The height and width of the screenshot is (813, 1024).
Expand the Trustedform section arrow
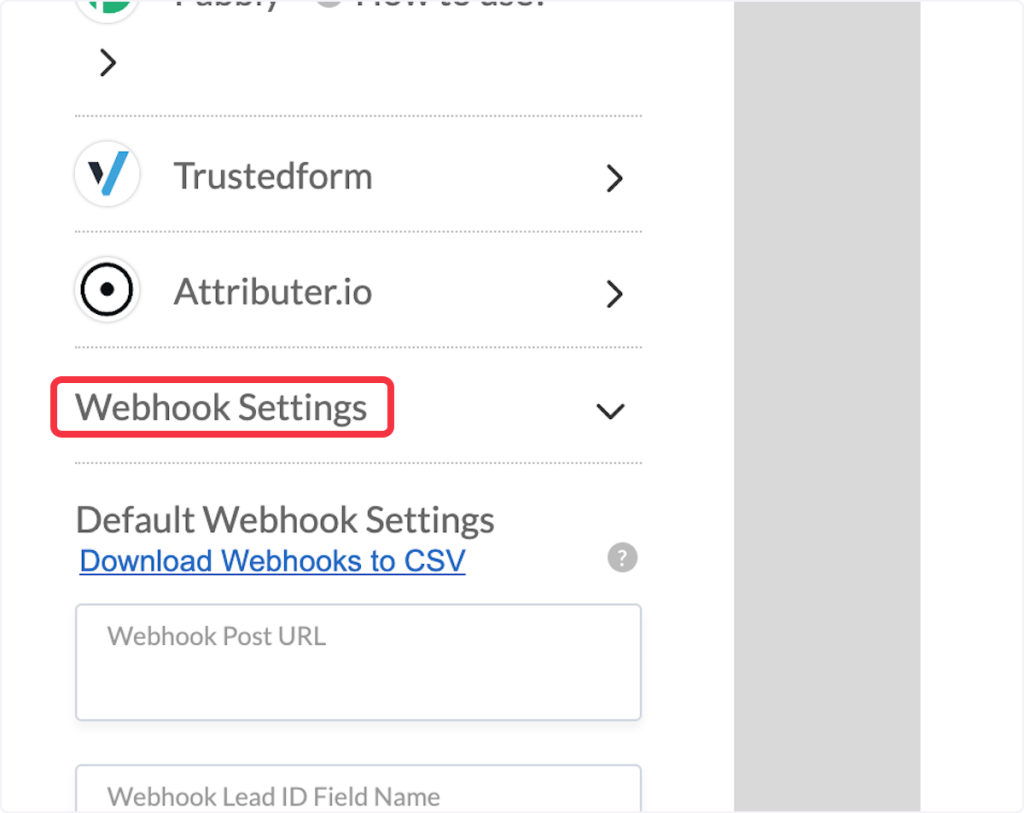click(x=614, y=179)
